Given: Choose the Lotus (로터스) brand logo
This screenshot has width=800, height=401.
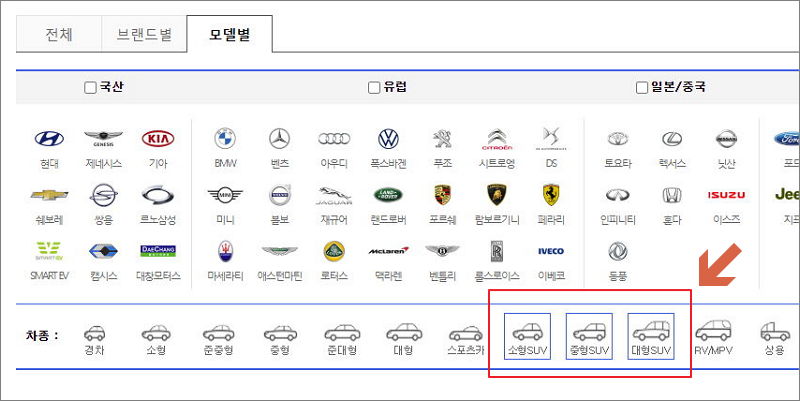Looking at the screenshot, I should pyautogui.click(x=334, y=251).
